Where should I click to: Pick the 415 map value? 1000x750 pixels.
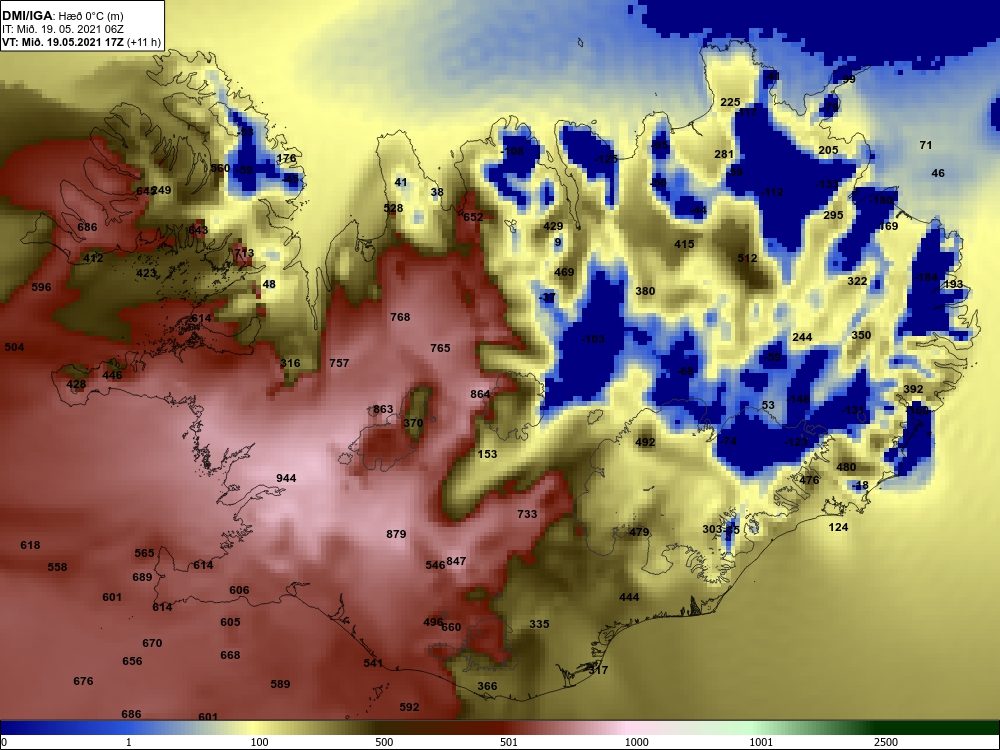point(684,244)
